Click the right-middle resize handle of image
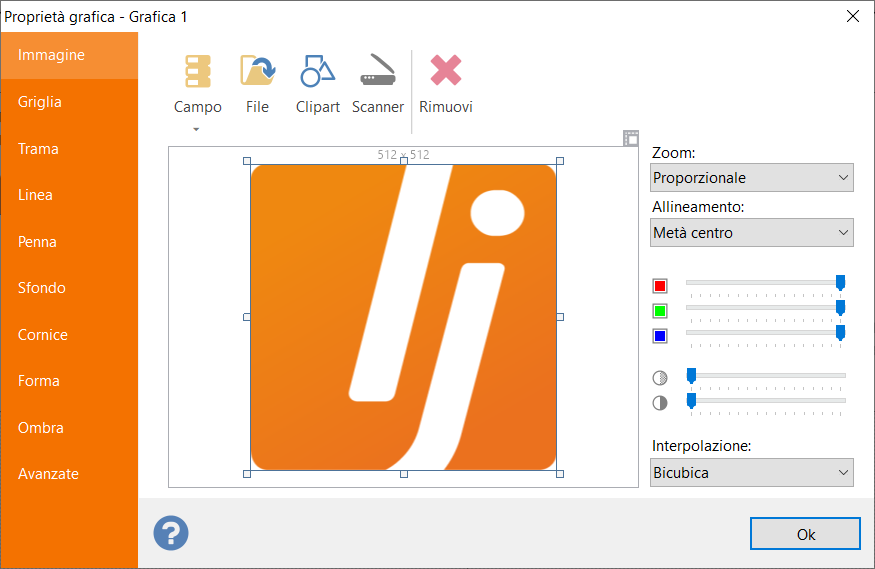Viewport: 875px width, 569px height. pyautogui.click(x=560, y=317)
